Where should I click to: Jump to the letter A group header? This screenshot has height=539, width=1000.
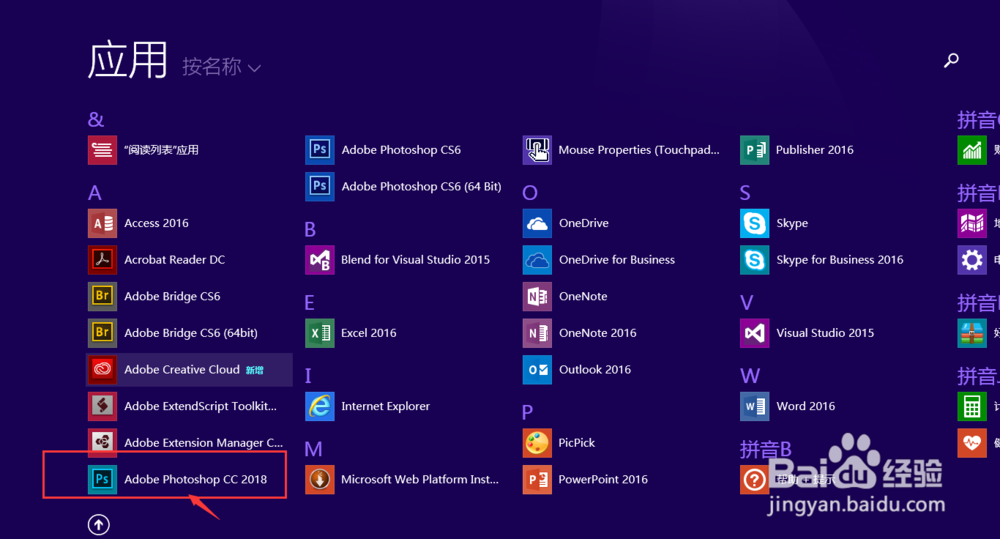click(94, 193)
